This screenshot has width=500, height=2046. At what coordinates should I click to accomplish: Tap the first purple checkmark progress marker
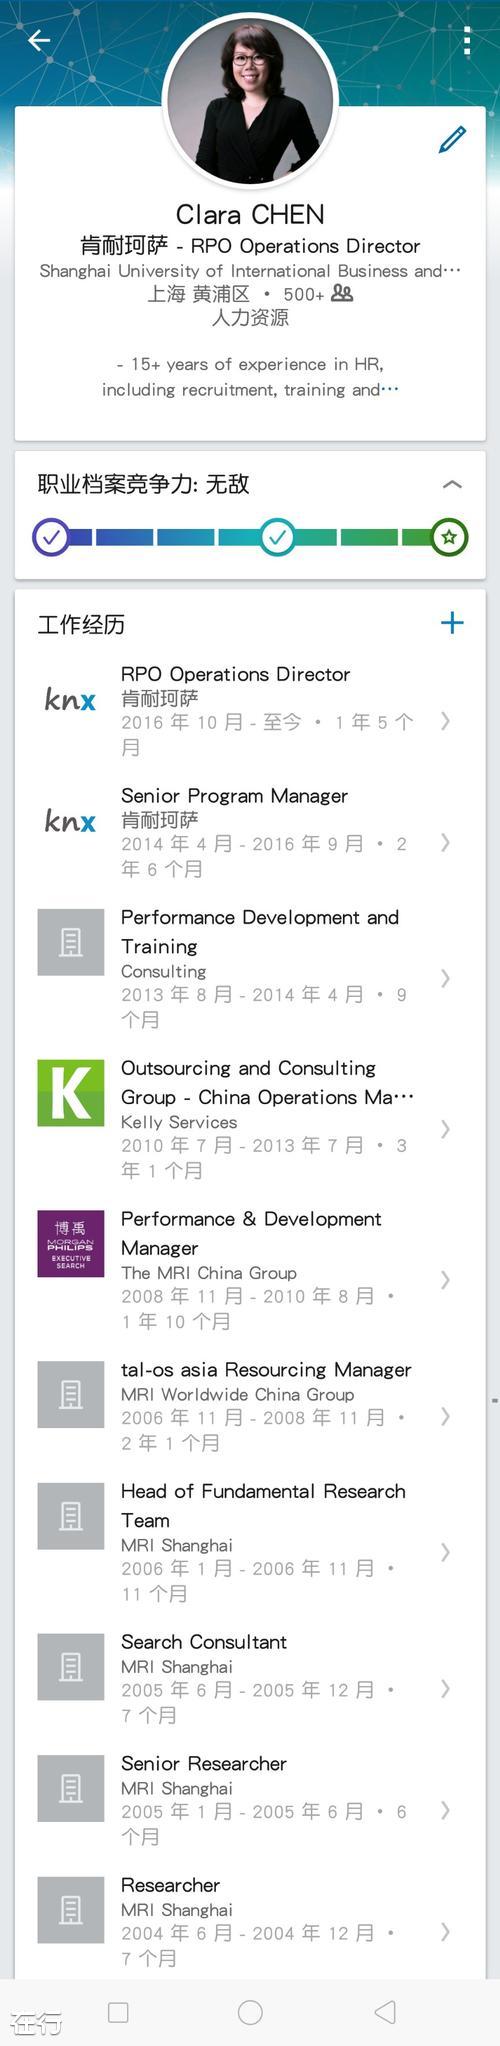[51, 537]
